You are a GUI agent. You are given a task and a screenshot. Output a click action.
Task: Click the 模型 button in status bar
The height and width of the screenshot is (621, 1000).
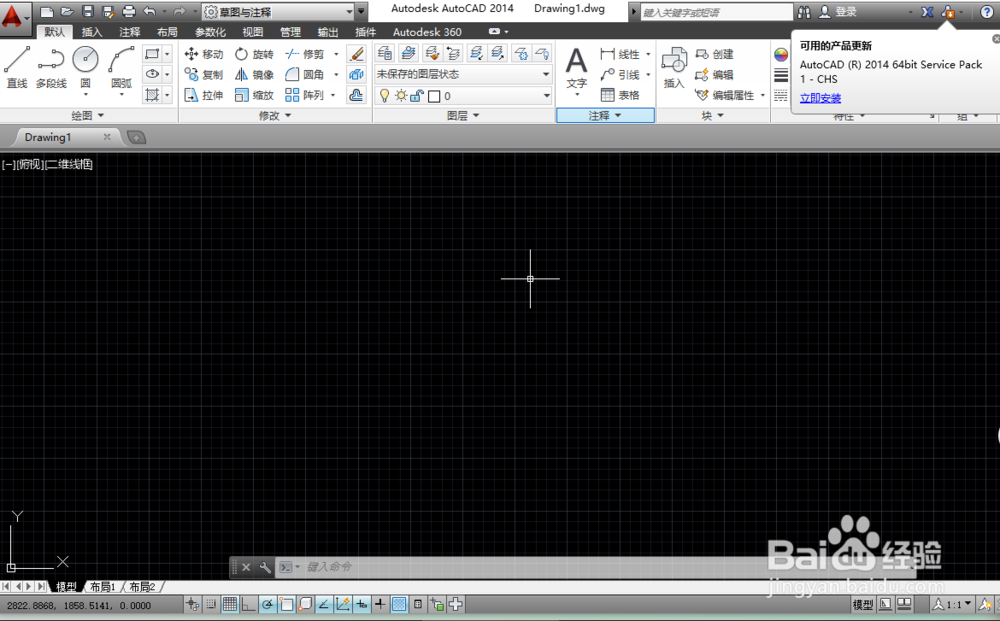(863, 604)
